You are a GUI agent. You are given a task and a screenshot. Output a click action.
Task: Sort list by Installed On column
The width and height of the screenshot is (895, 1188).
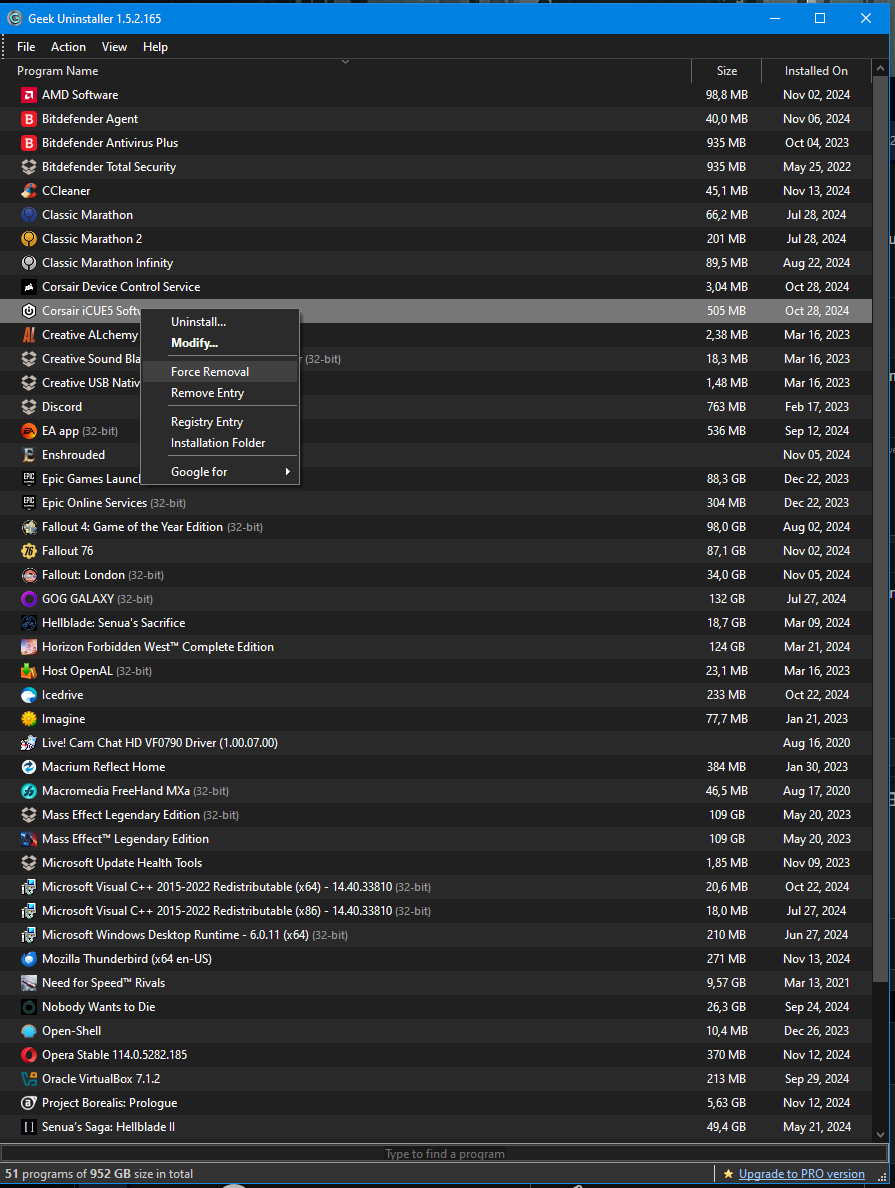[x=816, y=71]
